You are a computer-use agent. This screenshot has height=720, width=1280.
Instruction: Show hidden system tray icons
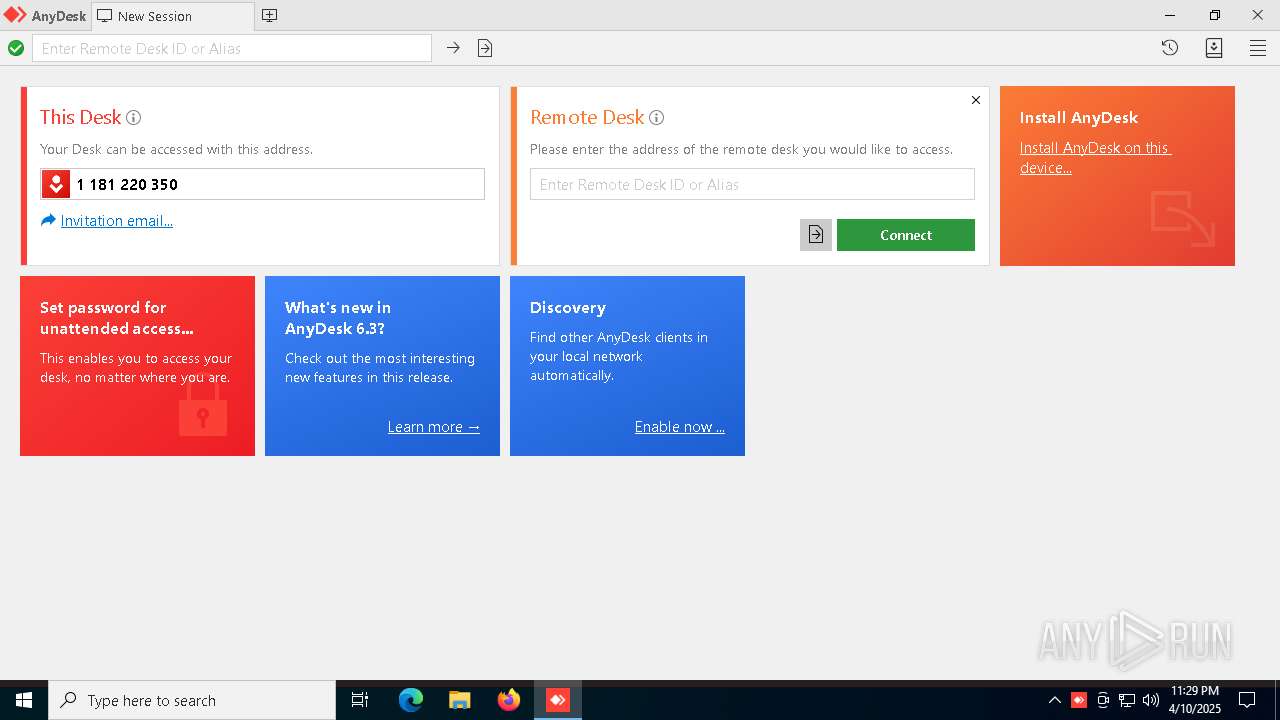pyautogui.click(x=1054, y=700)
